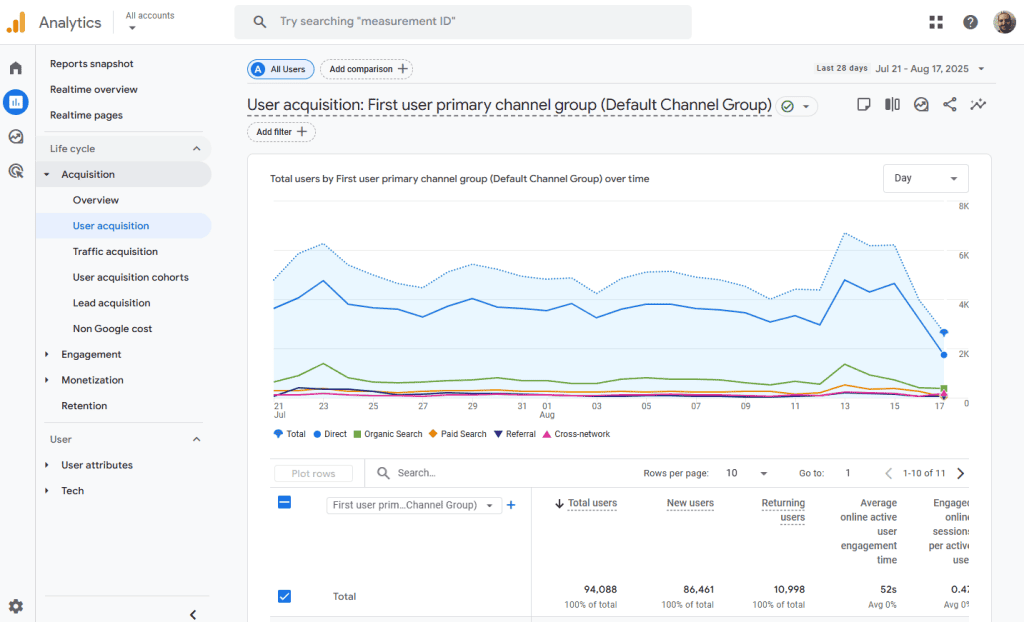The image size is (1024, 622).
Task: Open the Home icon in left rail
Action: pyautogui.click(x=16, y=68)
